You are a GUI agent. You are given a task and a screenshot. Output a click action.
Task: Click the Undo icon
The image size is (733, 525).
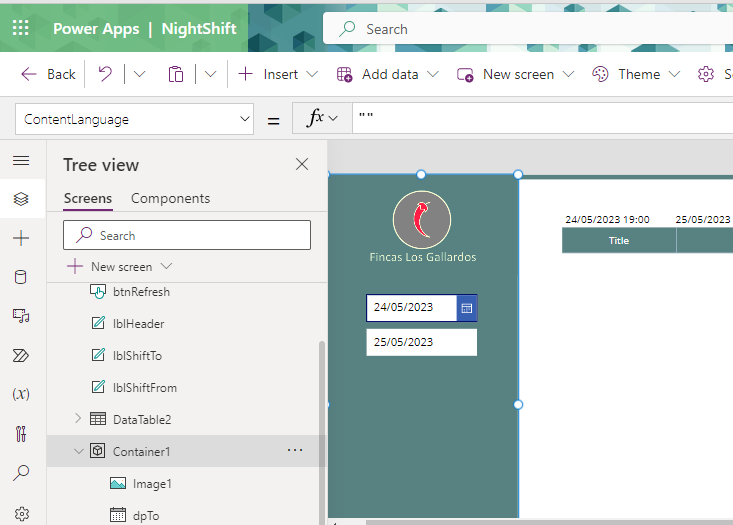tap(105, 74)
